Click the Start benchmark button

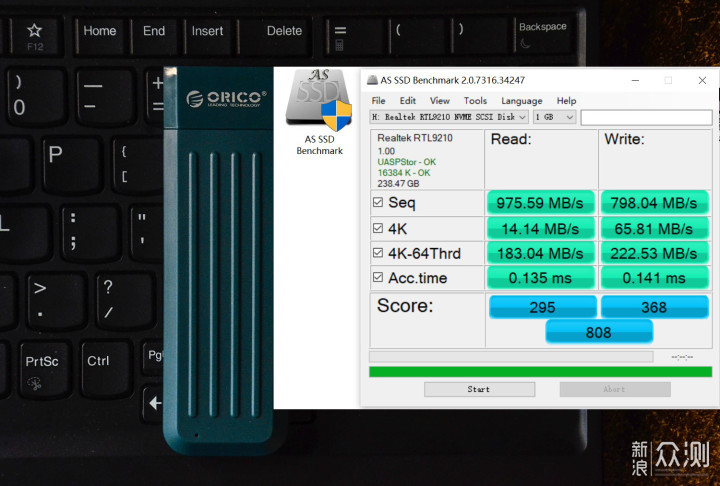coord(479,389)
